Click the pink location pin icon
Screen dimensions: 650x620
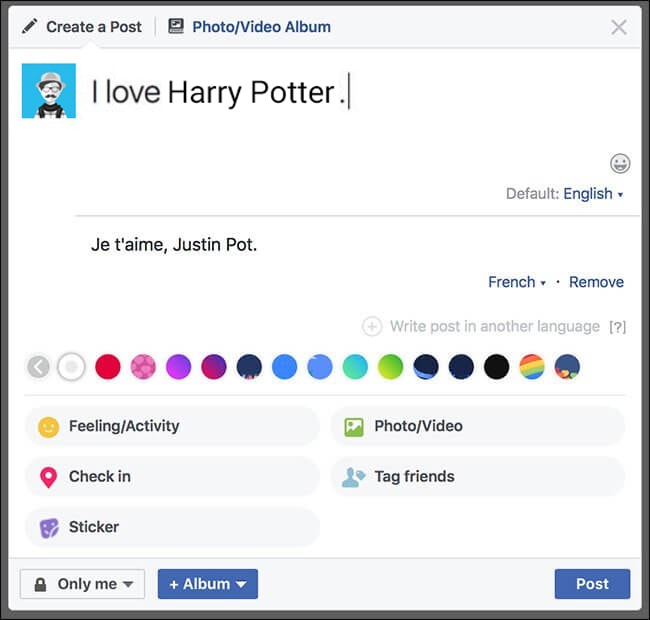(x=49, y=477)
